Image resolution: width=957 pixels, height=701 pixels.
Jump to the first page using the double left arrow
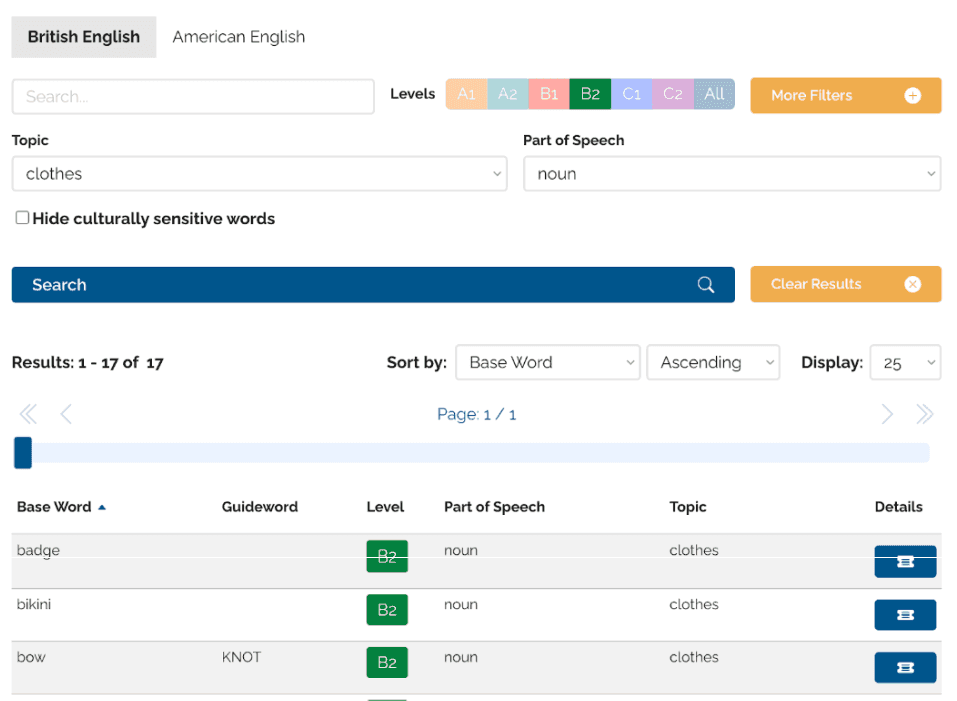pyautogui.click(x=28, y=414)
